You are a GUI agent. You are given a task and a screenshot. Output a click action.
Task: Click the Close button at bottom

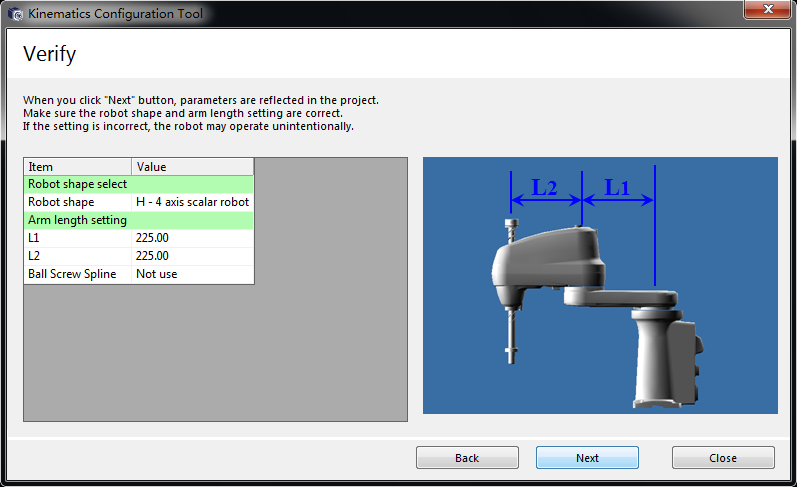pyautogui.click(x=723, y=458)
